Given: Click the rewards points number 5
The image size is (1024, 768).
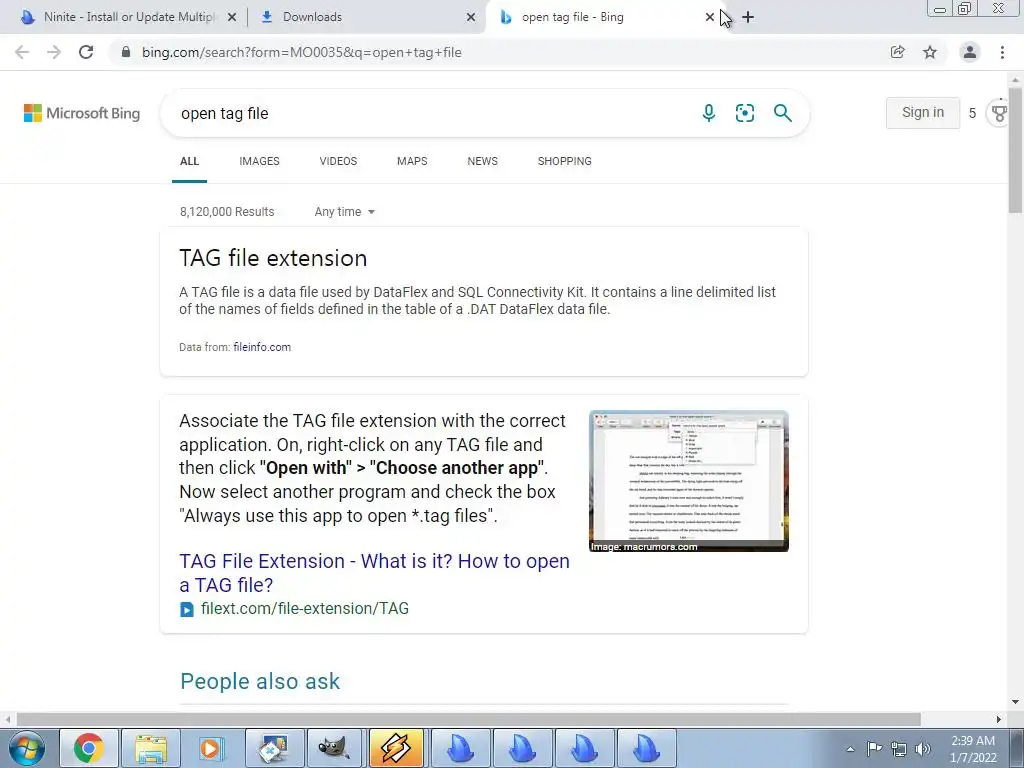Looking at the screenshot, I should (x=972, y=113).
